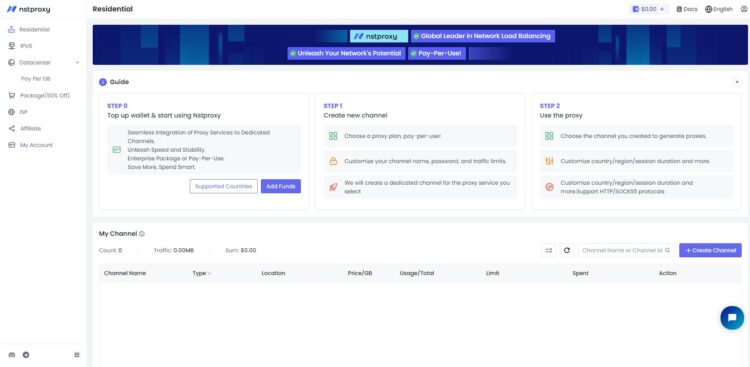The height and width of the screenshot is (367, 750).
Task: Click the 'Traffic: 0.00MB' statistic
Action: pos(174,250)
